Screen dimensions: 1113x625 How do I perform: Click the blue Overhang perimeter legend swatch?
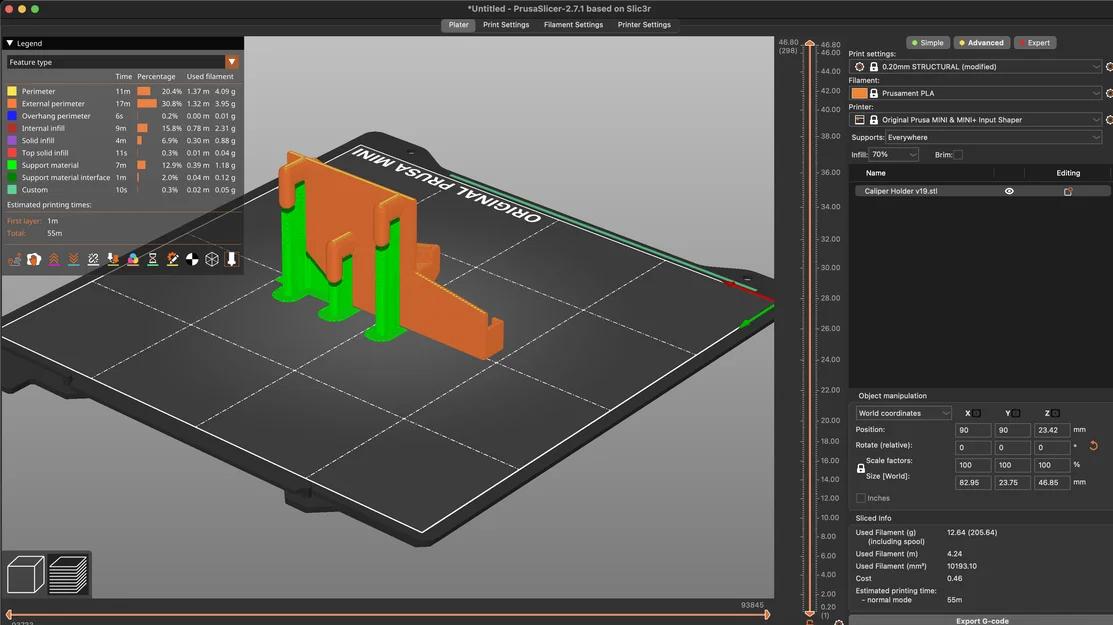(x=12, y=116)
